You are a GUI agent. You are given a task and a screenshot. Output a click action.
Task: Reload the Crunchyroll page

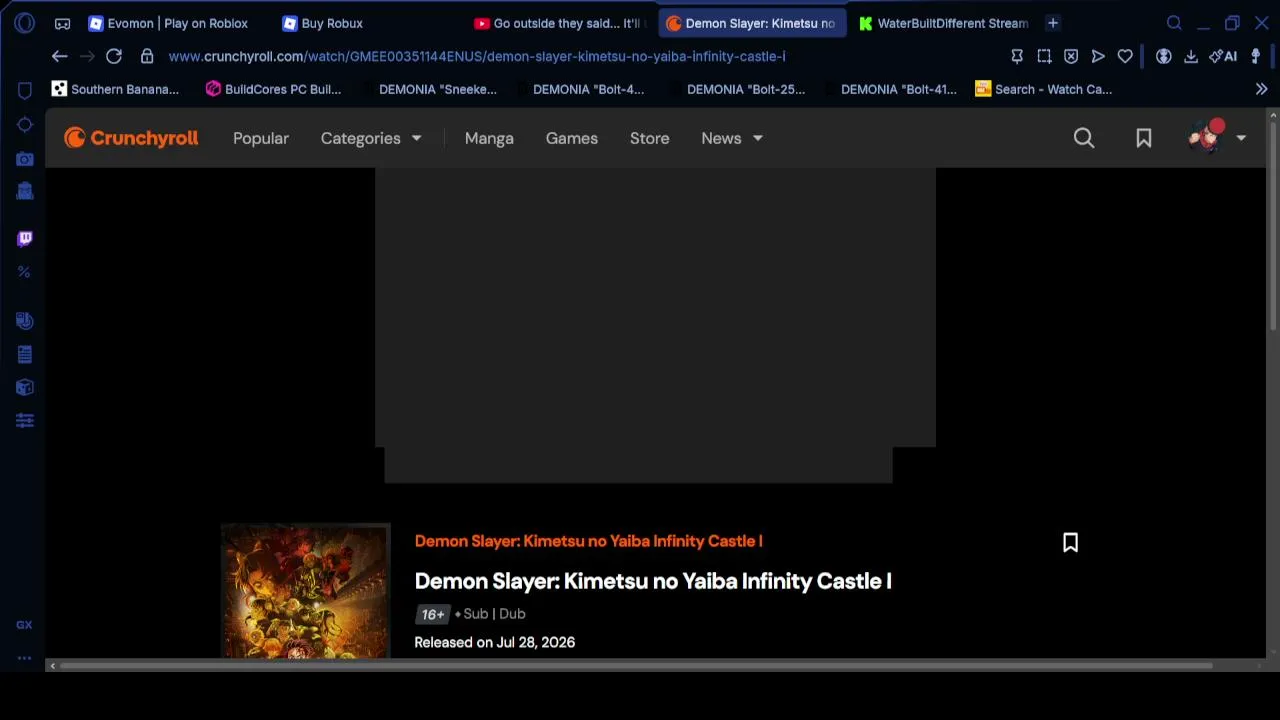point(114,56)
